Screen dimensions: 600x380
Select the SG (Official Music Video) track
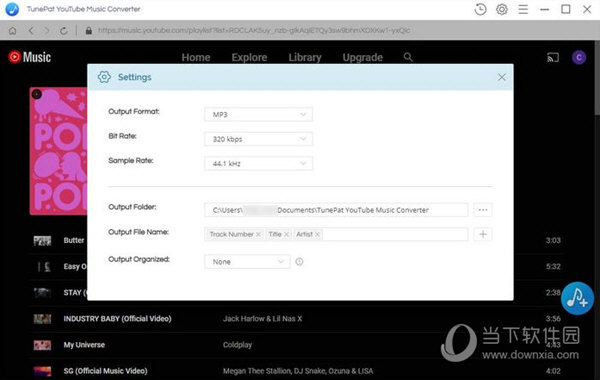pos(105,371)
